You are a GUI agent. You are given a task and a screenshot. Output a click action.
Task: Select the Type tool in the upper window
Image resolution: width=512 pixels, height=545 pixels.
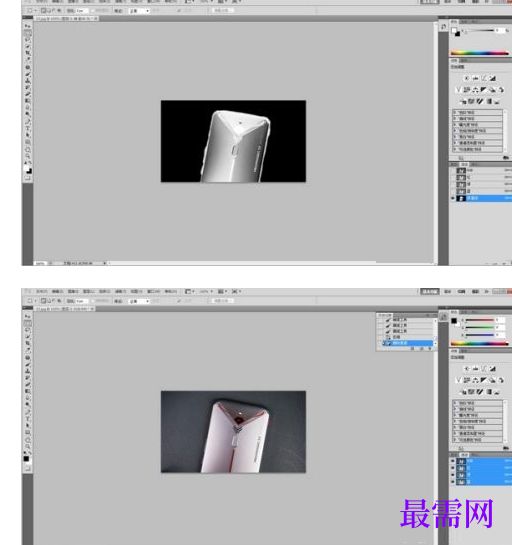(x=27, y=128)
